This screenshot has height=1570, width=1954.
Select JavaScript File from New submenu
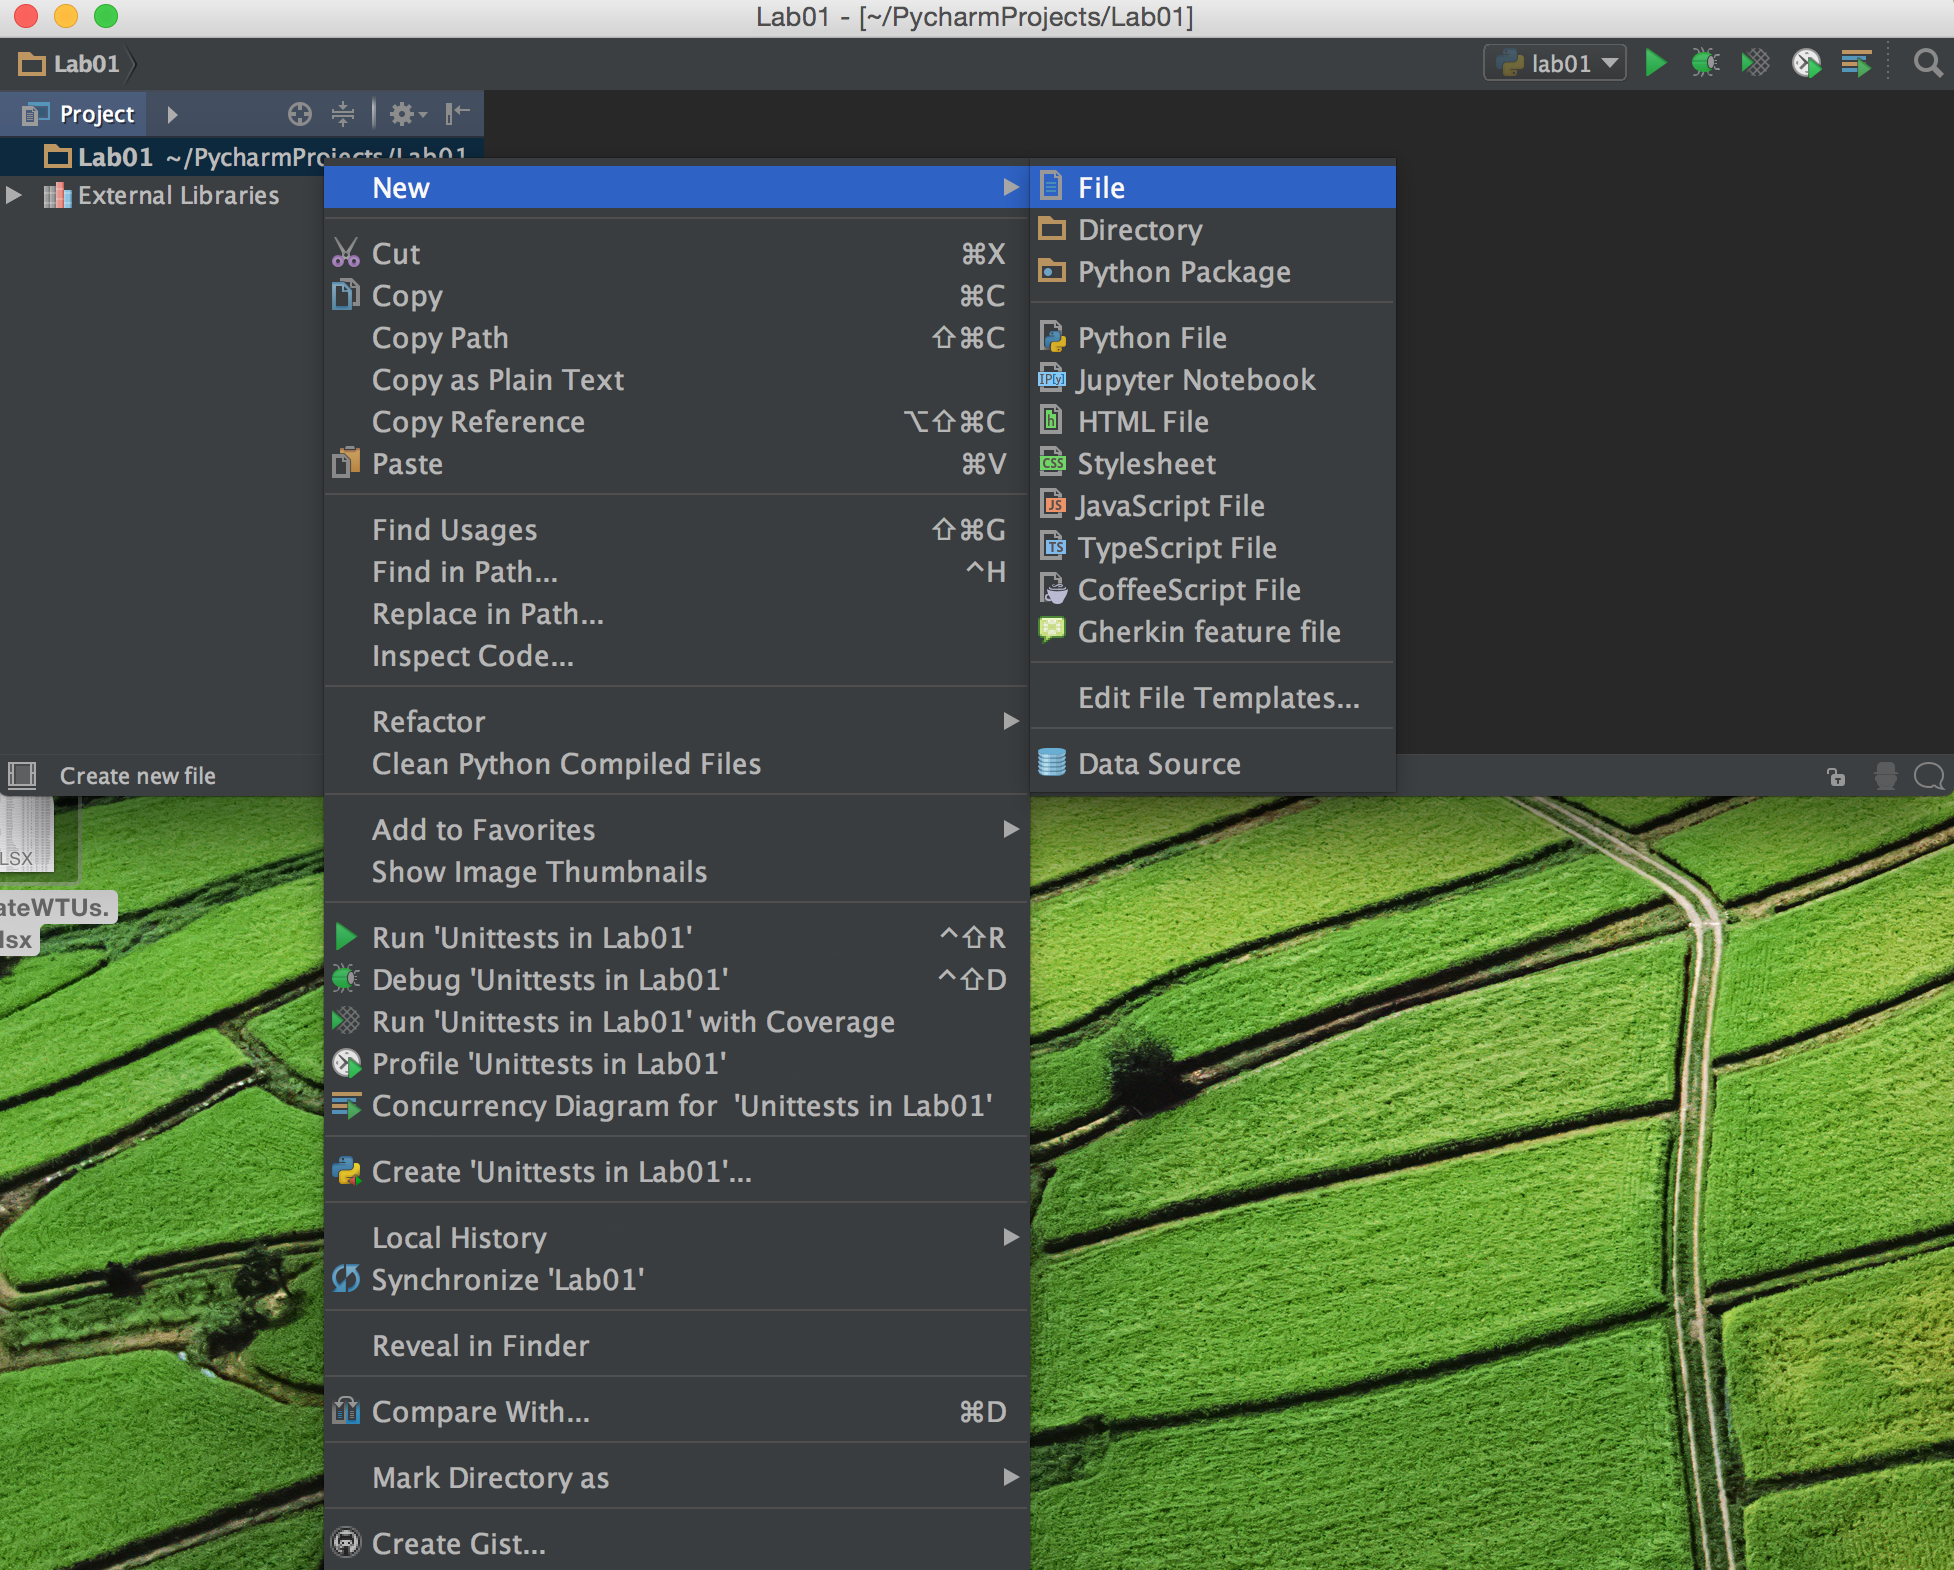click(x=1213, y=506)
